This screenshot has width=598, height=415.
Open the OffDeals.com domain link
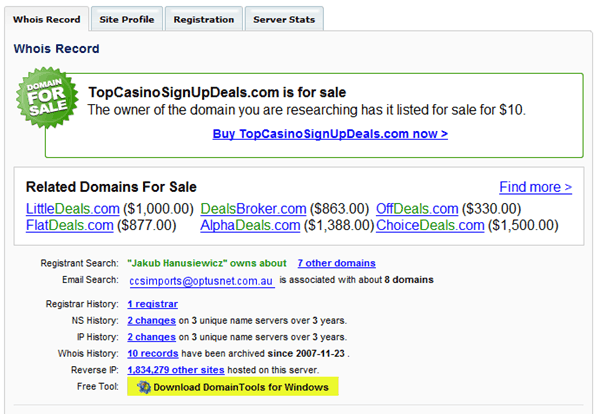tap(417, 209)
